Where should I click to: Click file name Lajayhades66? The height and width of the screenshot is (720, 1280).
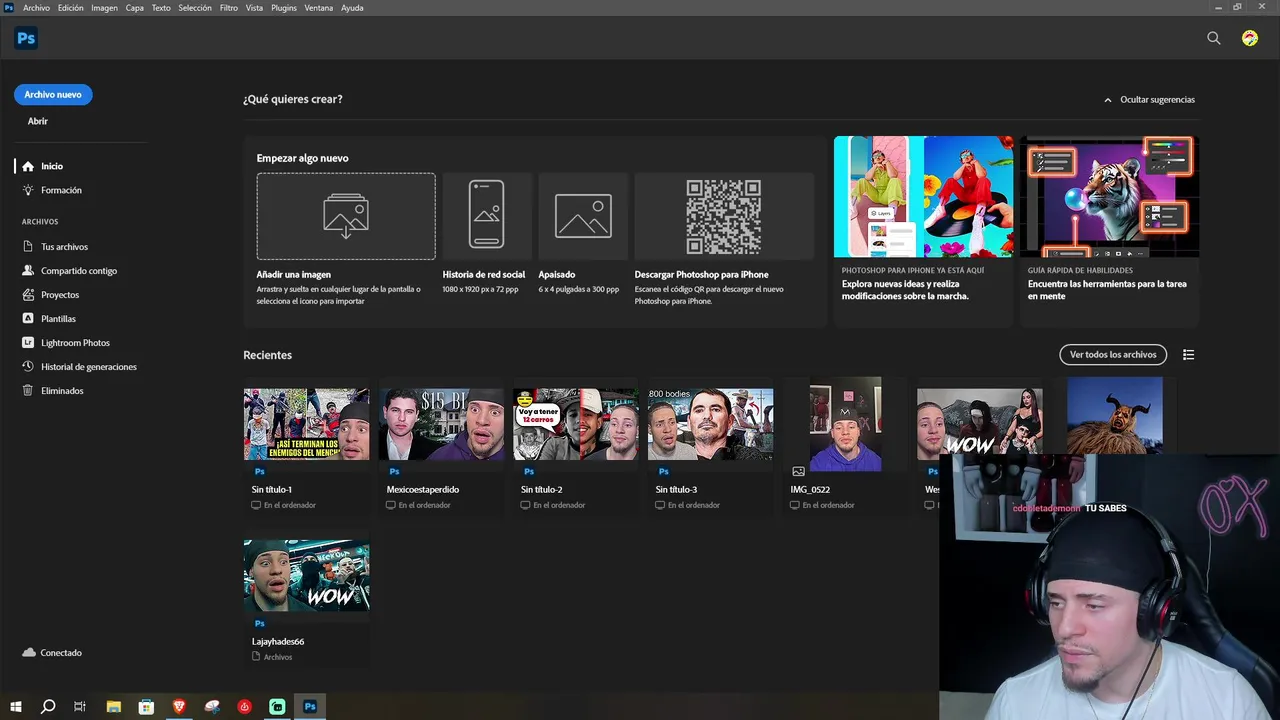tap(278, 642)
